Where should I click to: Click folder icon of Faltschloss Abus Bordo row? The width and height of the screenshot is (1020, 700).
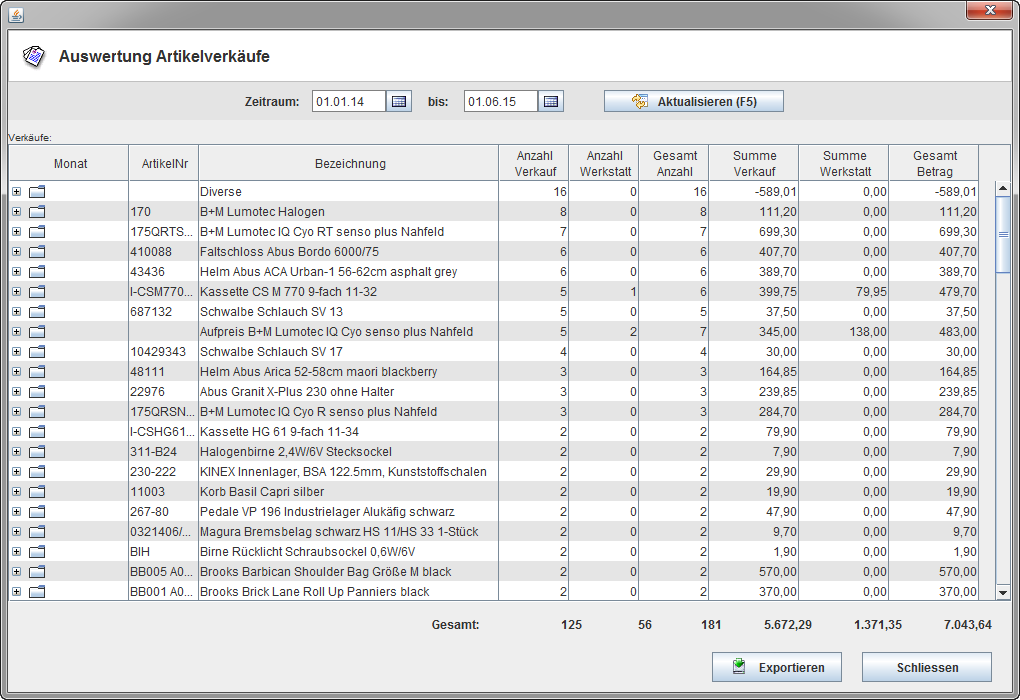38,252
